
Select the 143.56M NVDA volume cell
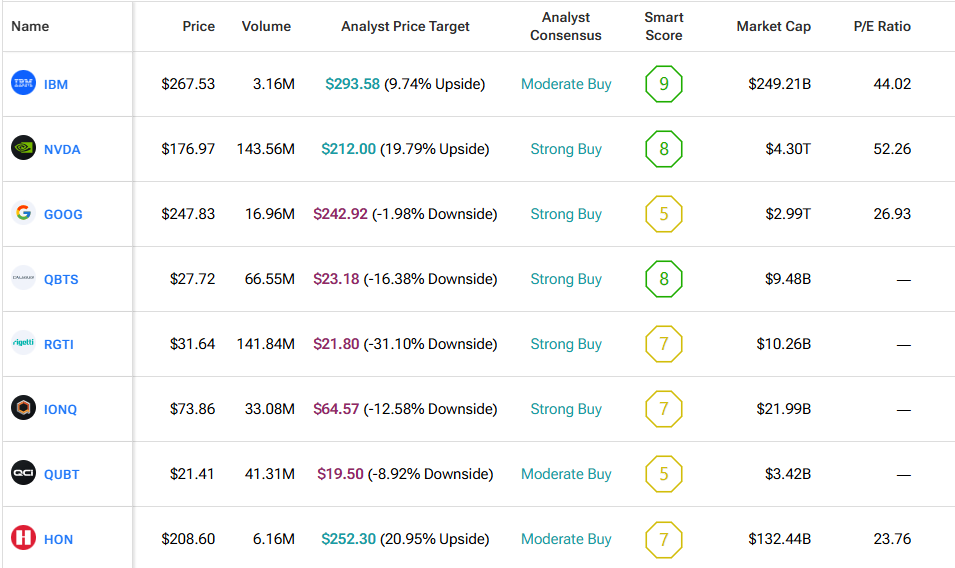click(266, 149)
